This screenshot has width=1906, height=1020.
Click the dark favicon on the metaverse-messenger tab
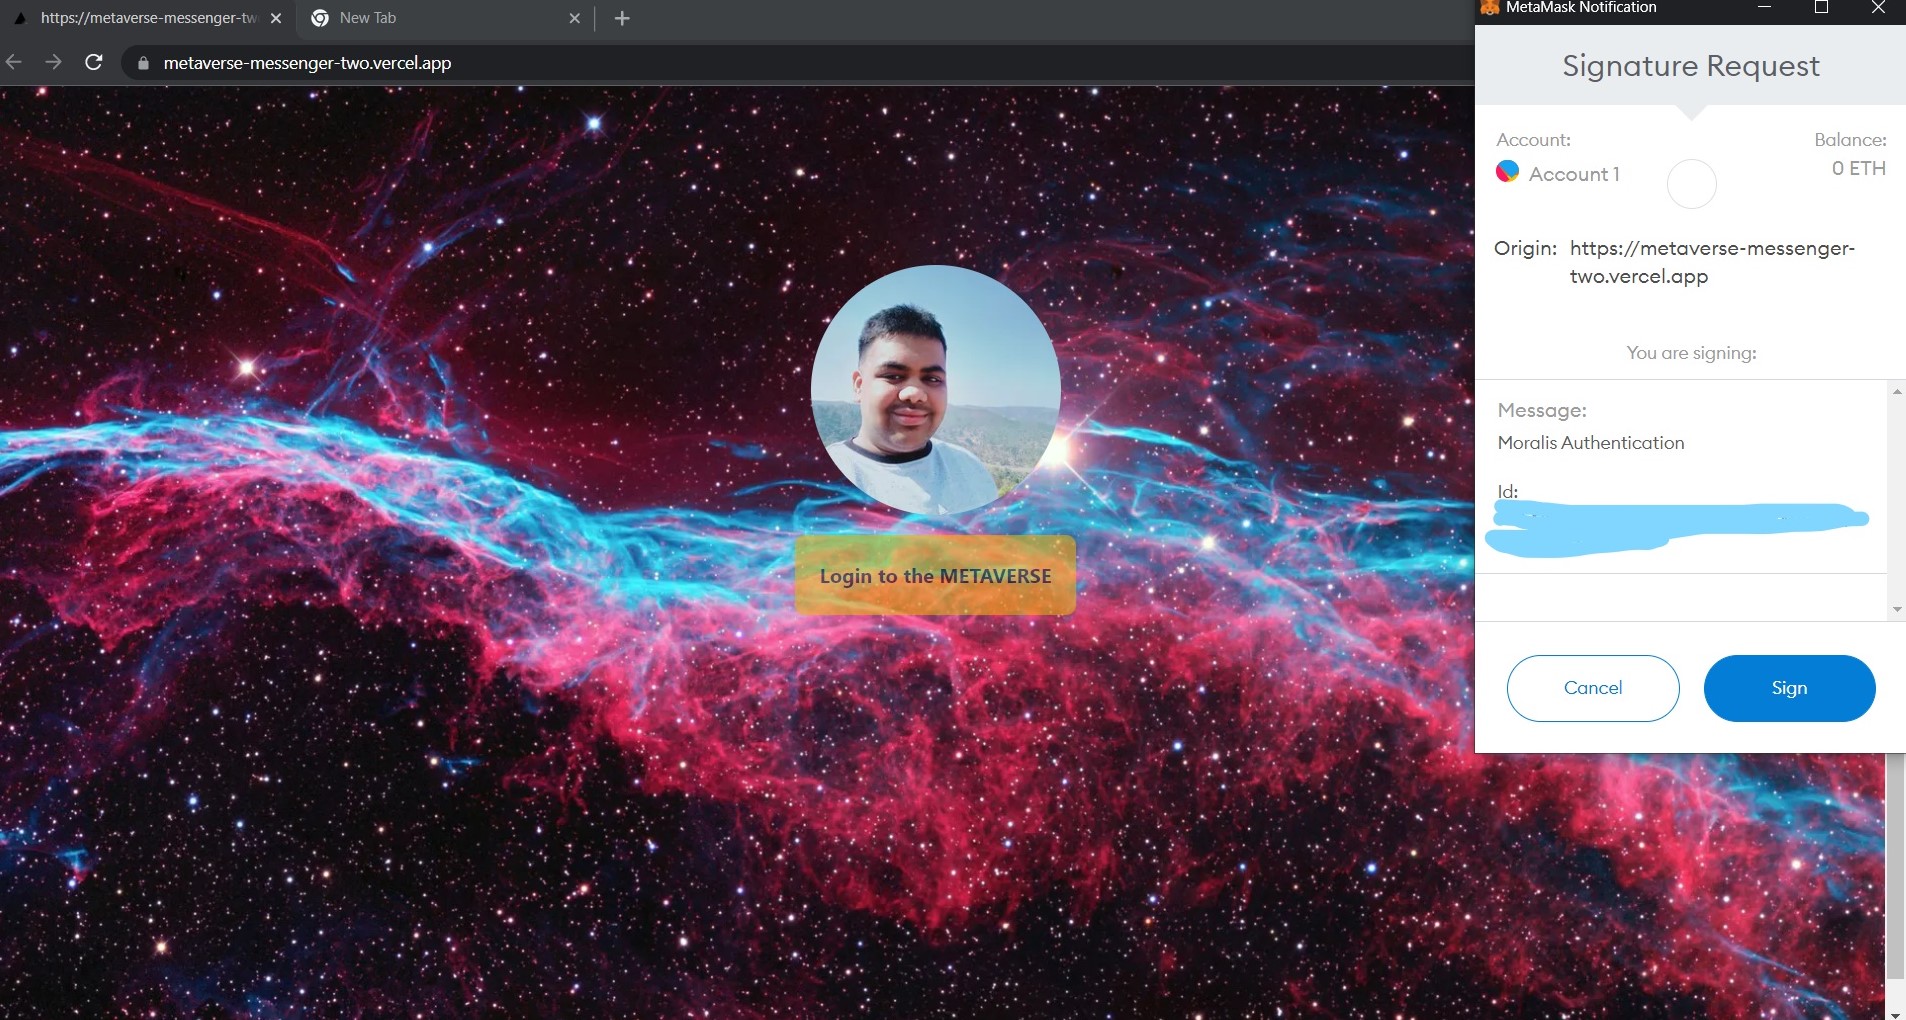(20, 17)
